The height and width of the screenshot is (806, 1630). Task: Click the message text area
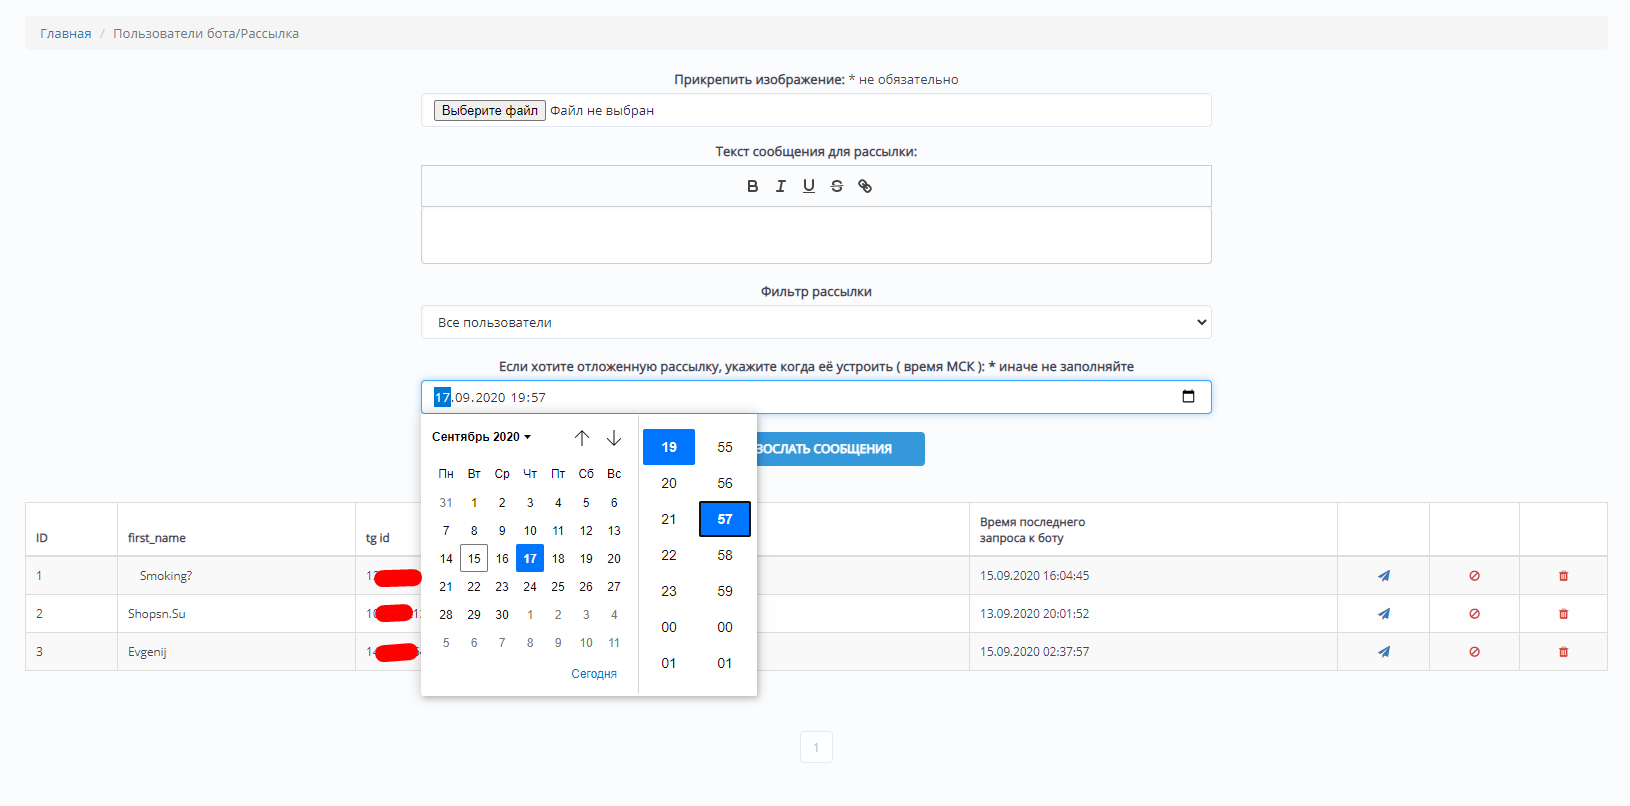pos(815,235)
